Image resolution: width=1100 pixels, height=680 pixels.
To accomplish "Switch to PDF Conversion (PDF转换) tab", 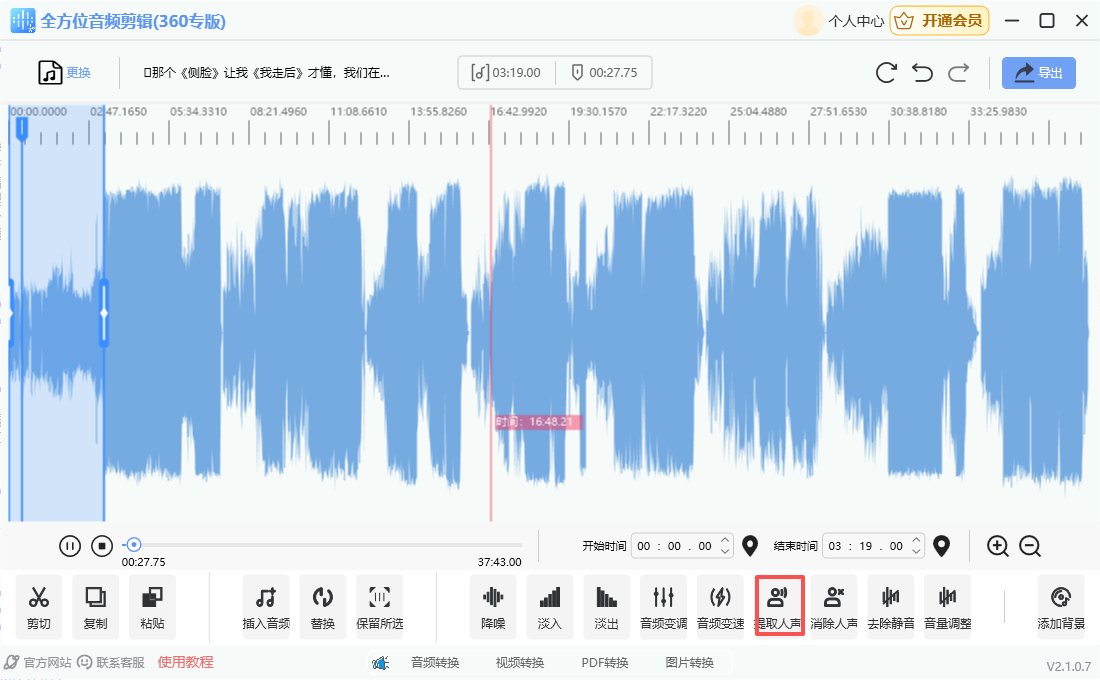I will point(604,662).
